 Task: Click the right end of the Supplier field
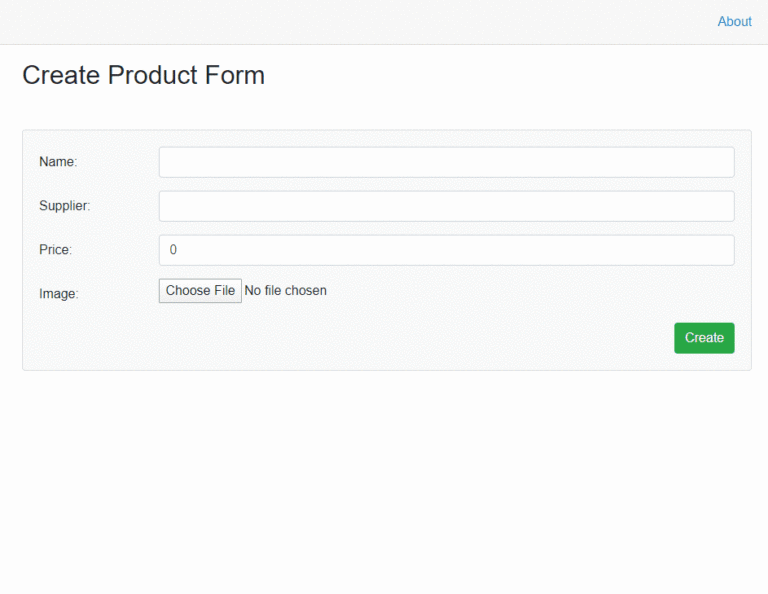[715, 206]
